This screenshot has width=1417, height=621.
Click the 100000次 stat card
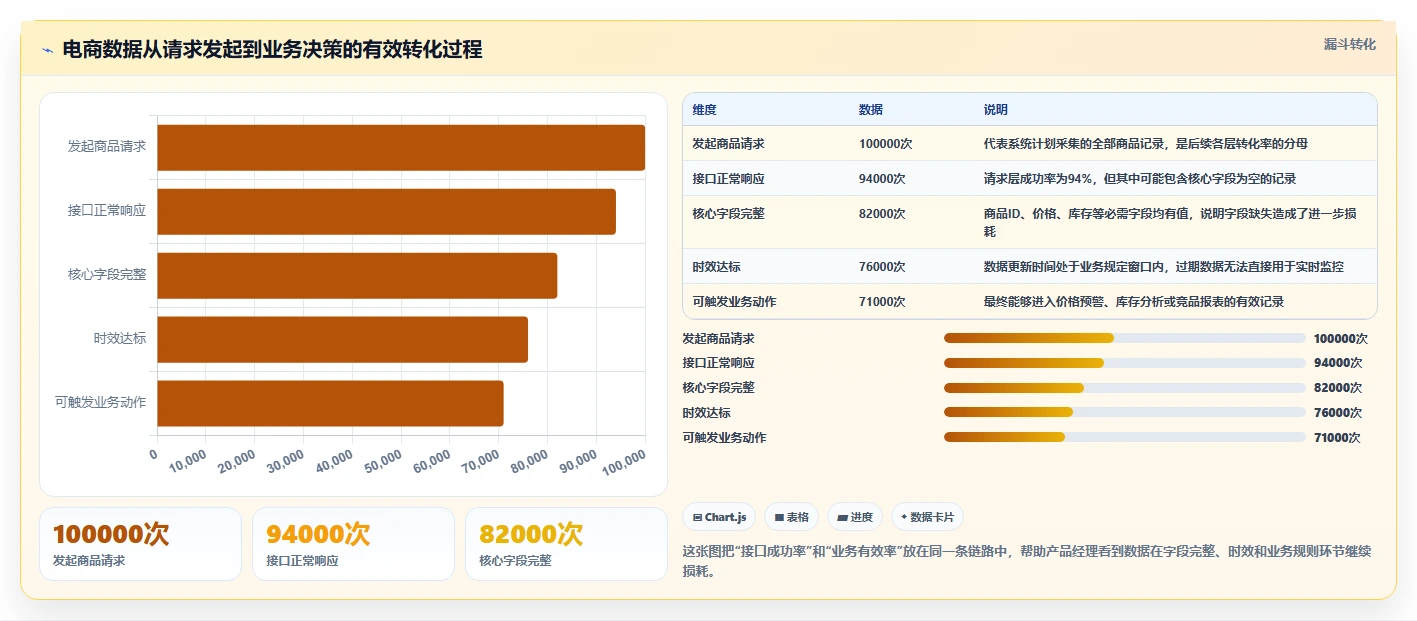[x=140, y=544]
